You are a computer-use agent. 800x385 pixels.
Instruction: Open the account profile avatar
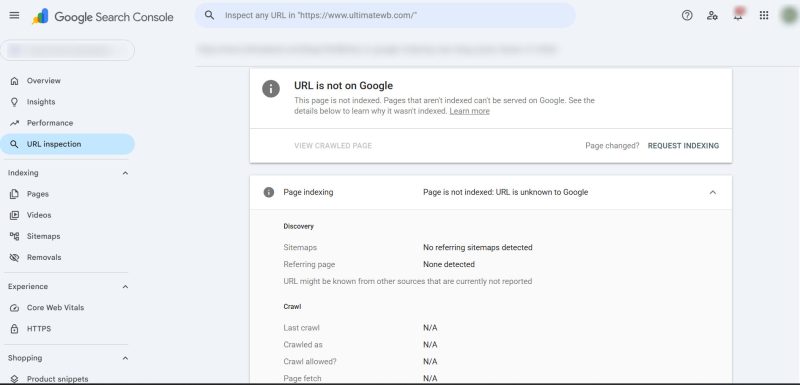point(789,15)
